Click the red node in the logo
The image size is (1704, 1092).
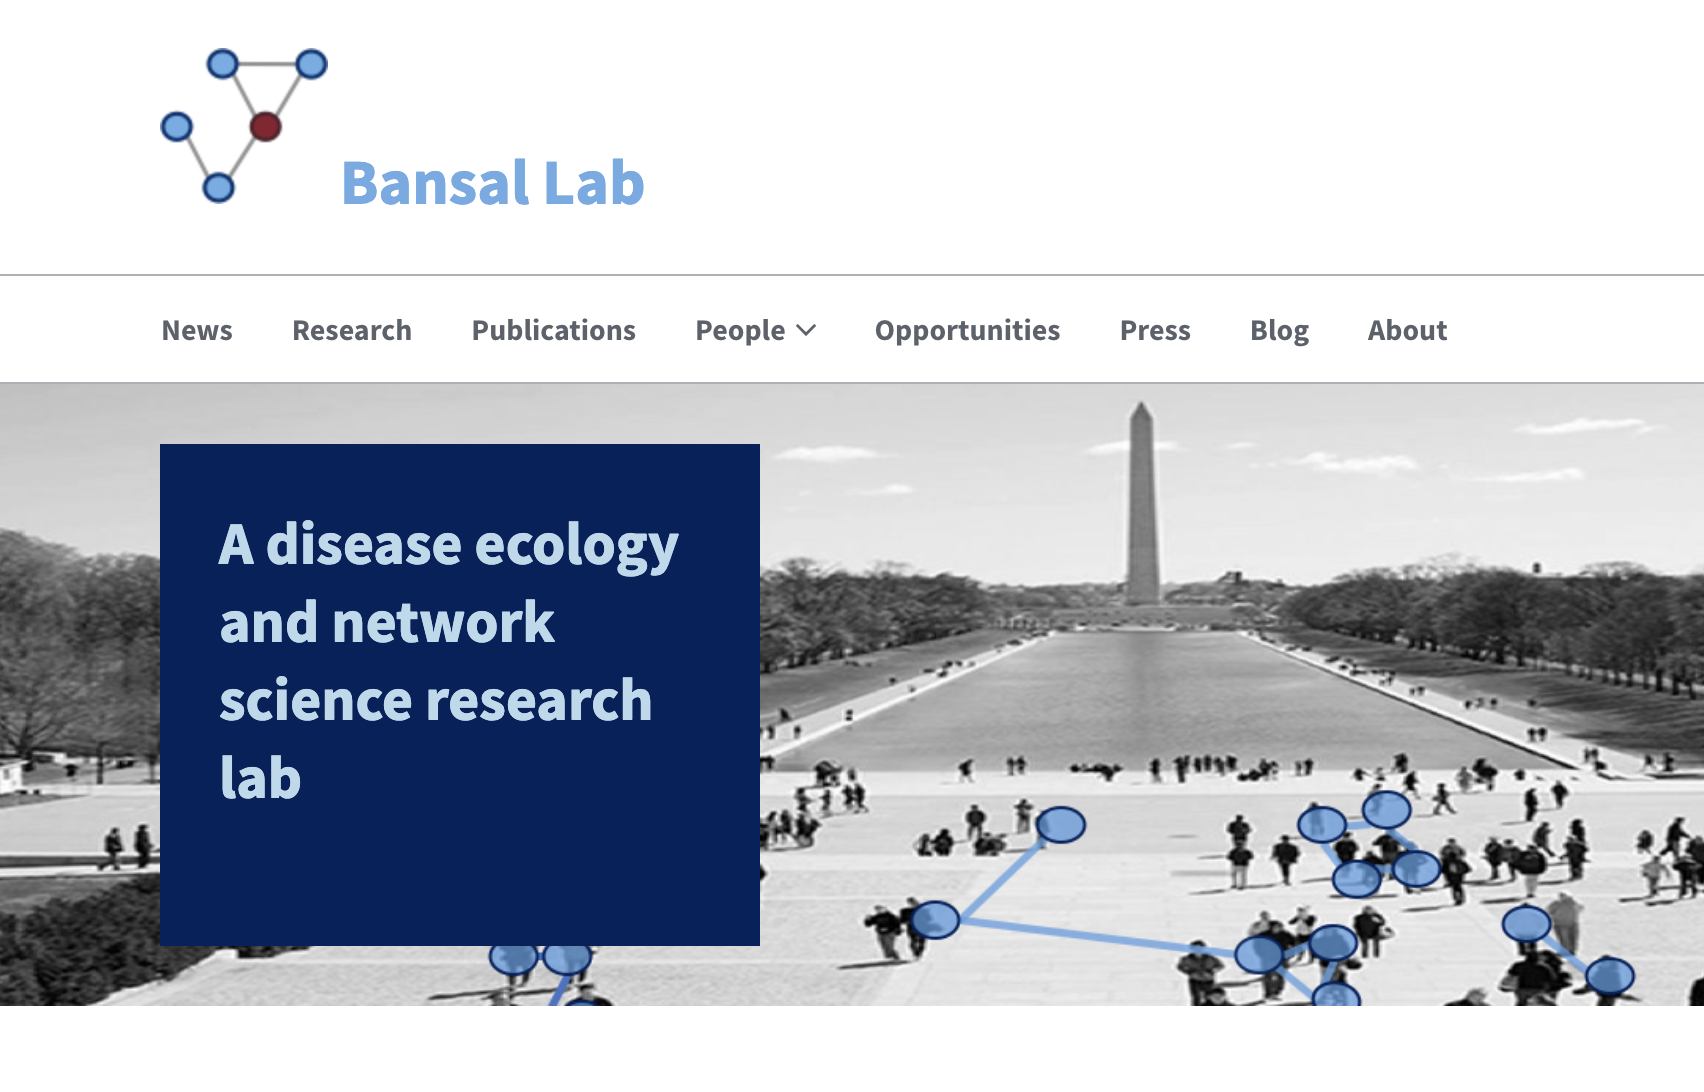coord(265,127)
